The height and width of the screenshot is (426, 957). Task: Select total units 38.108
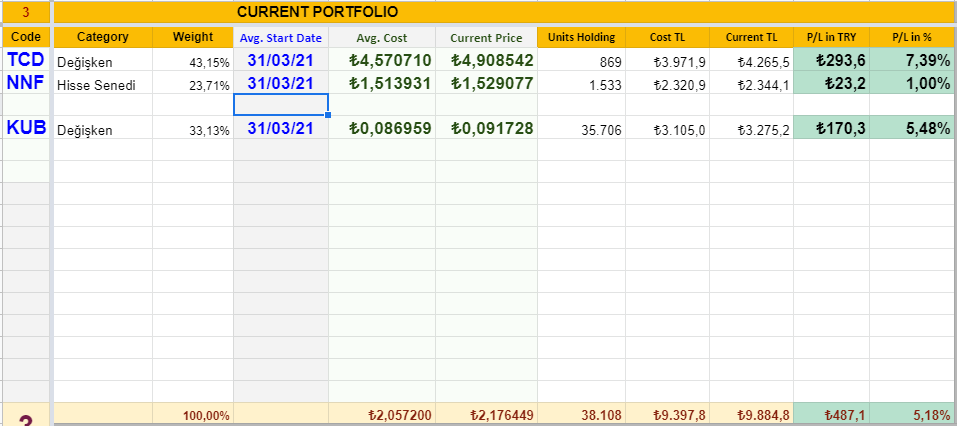pyautogui.click(x=581, y=414)
